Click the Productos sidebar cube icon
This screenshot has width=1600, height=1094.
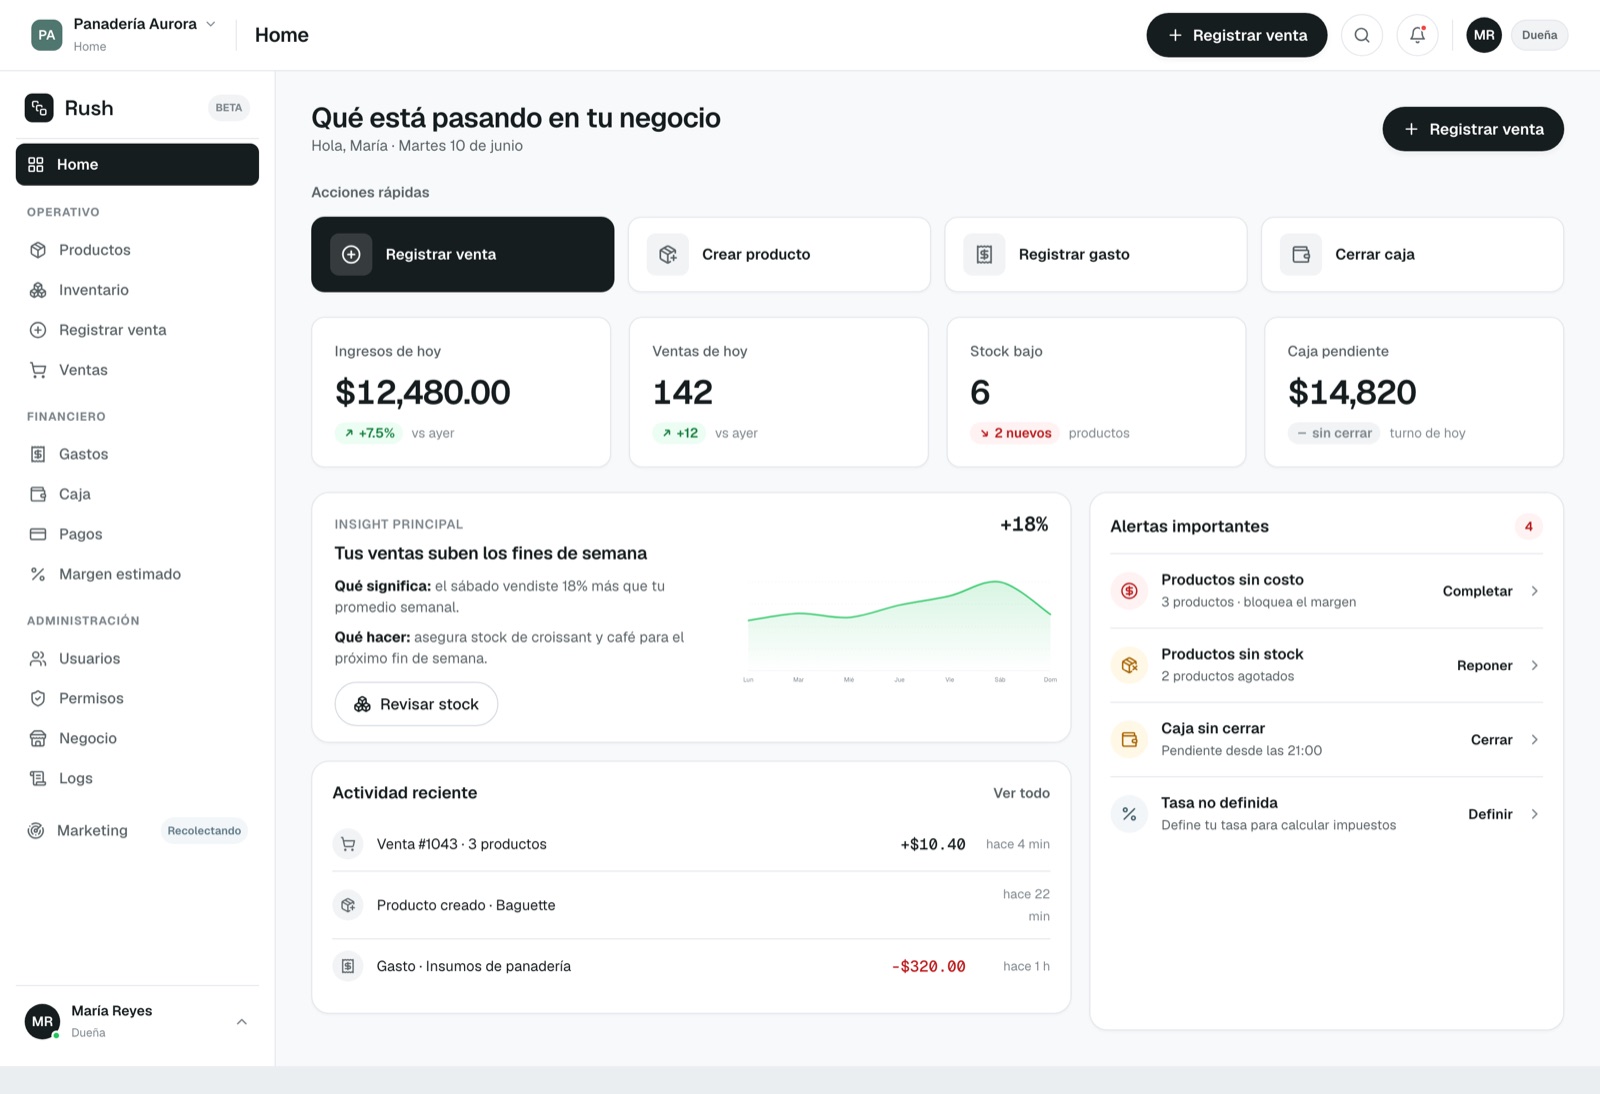click(x=38, y=250)
